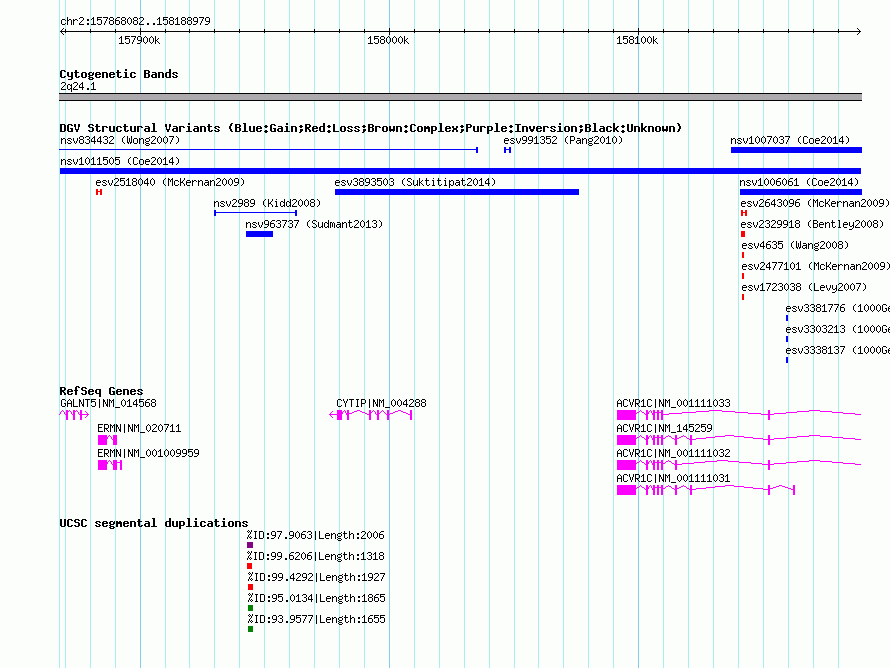Click the nsv1007037 (Coe2014) blue bar
Image resolution: width=890 pixels, height=668 pixels.
click(x=796, y=150)
